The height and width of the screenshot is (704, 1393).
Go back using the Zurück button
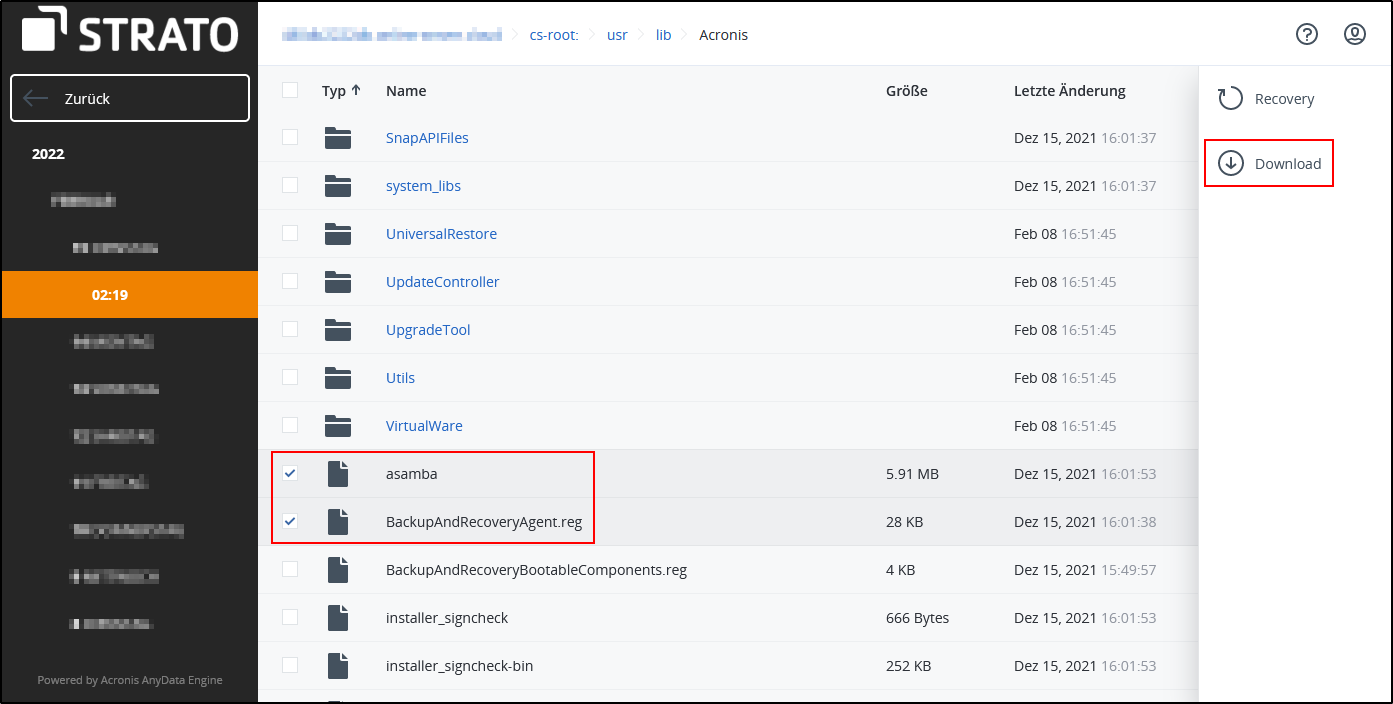click(130, 98)
